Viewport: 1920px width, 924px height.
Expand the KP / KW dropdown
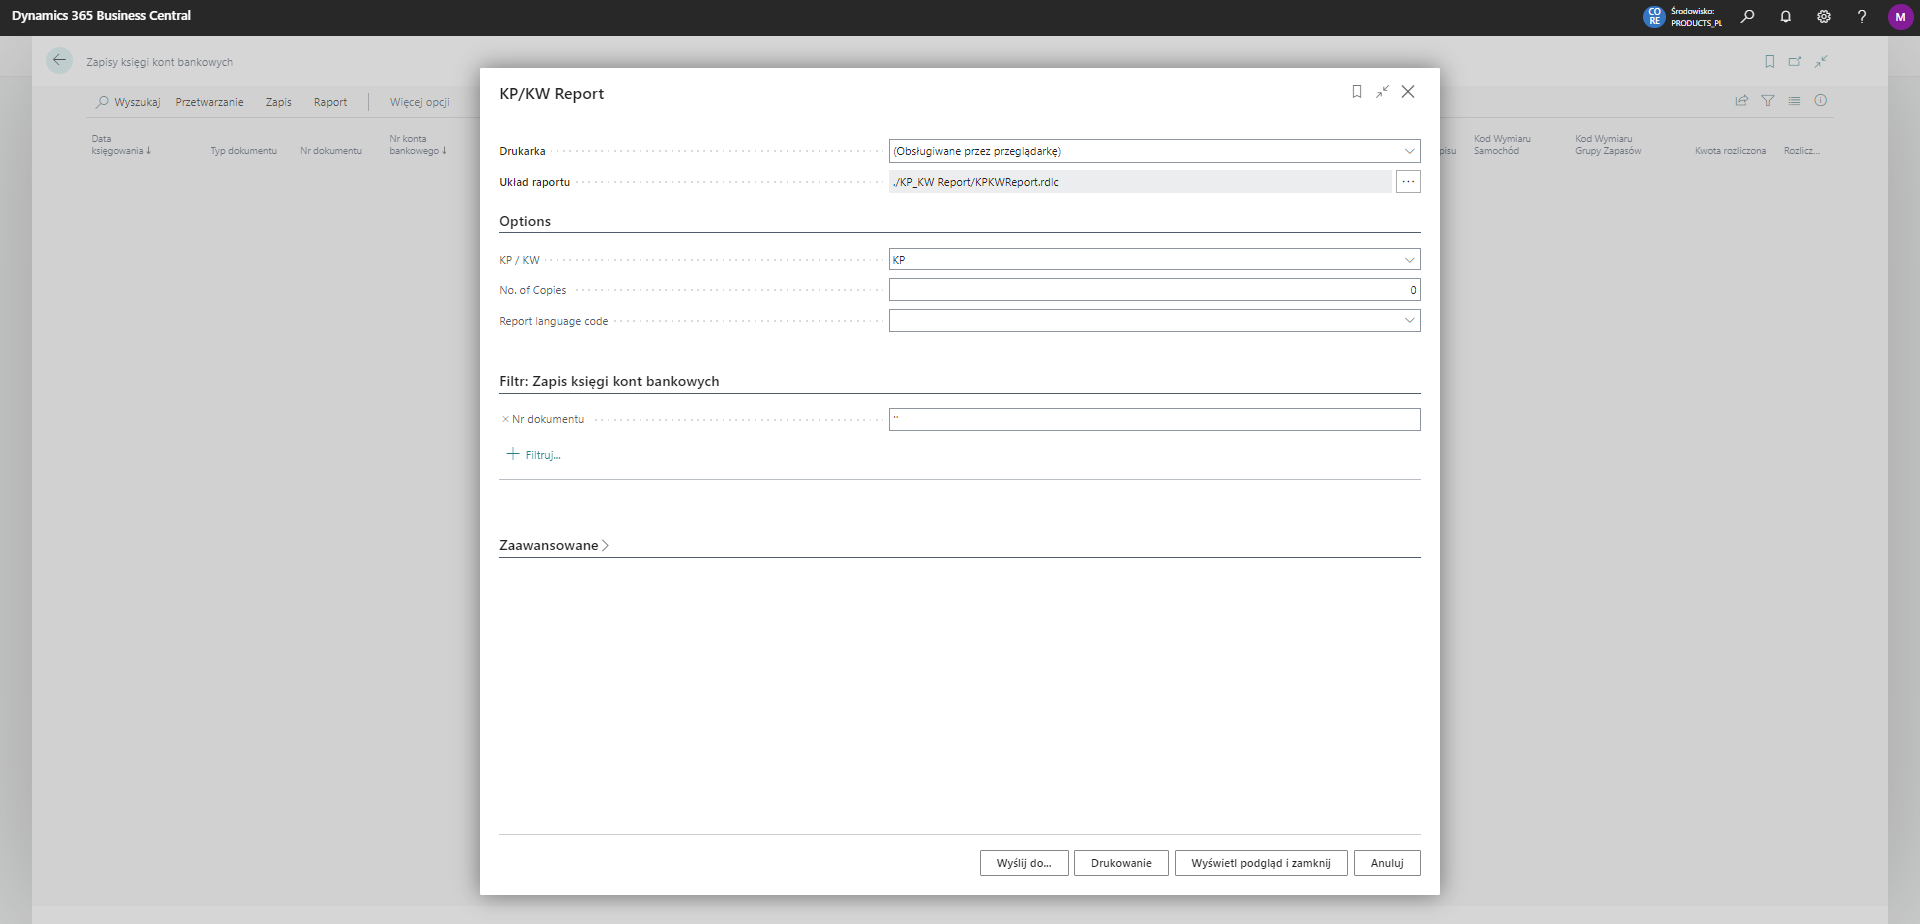click(x=1409, y=260)
